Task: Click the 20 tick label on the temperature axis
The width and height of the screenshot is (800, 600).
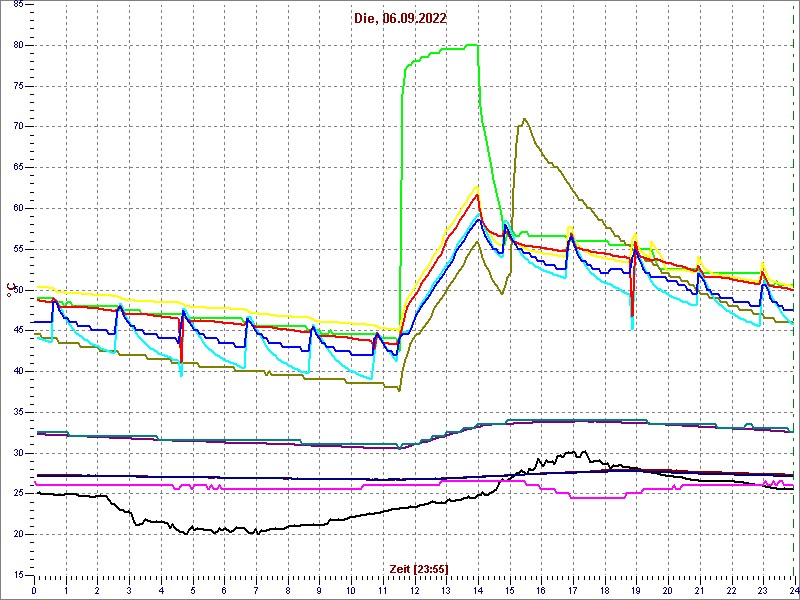Action: (17, 535)
